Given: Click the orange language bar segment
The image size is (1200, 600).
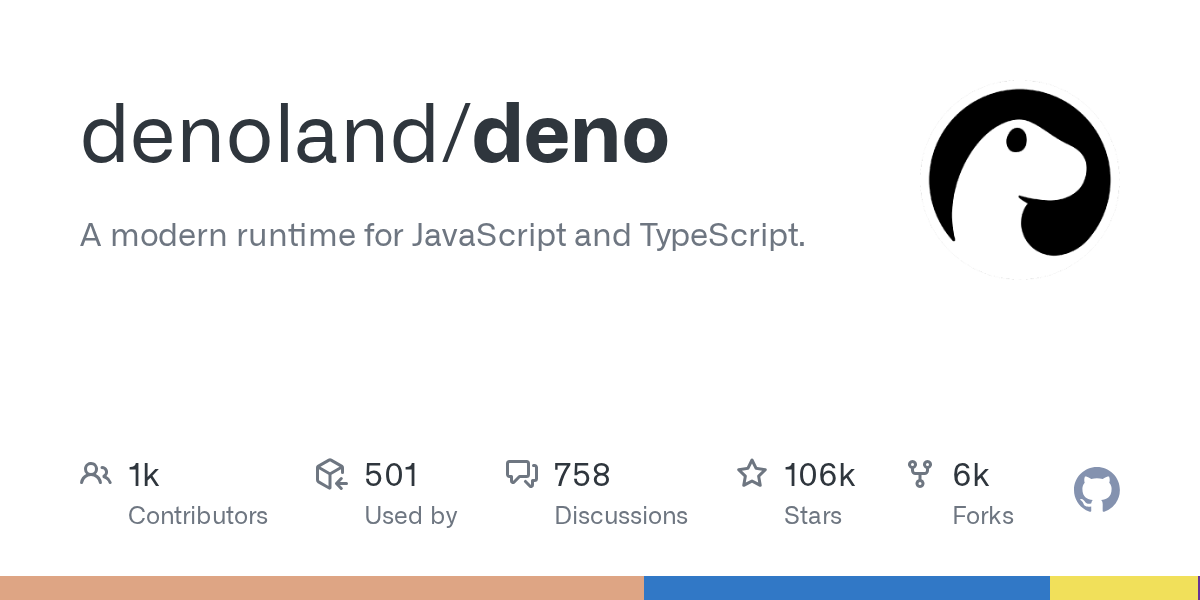Looking at the screenshot, I should pyautogui.click(x=322, y=588).
